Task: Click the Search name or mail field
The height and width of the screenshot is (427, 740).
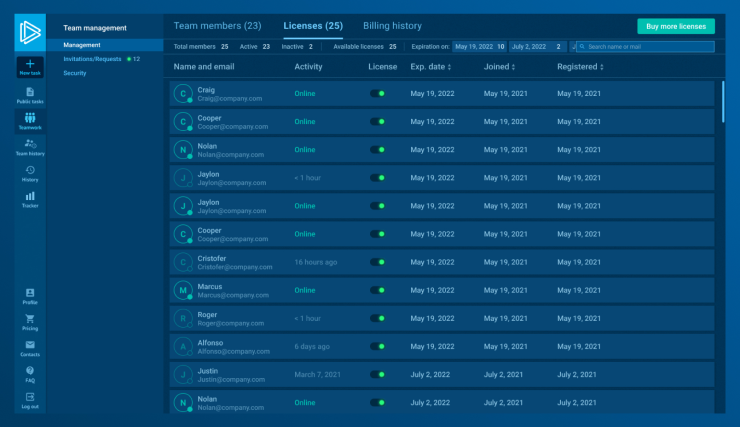Action: click(648, 46)
